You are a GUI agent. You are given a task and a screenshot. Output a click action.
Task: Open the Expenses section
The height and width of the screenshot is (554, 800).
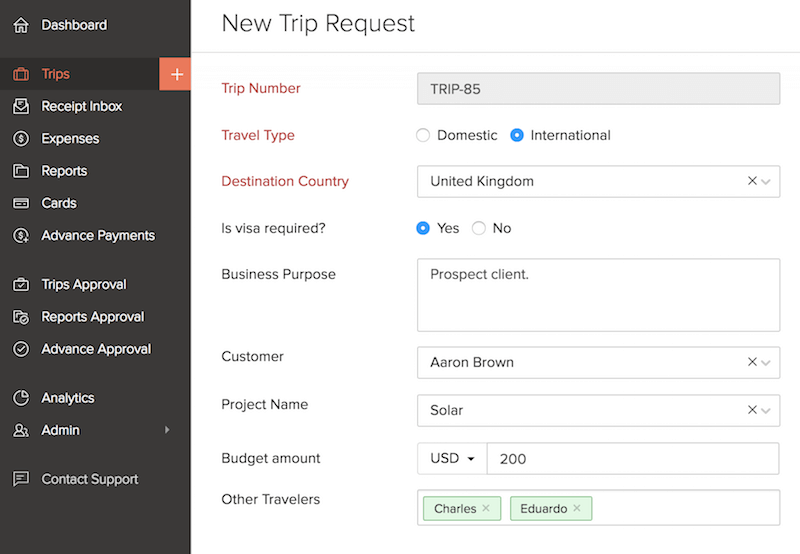pos(70,139)
